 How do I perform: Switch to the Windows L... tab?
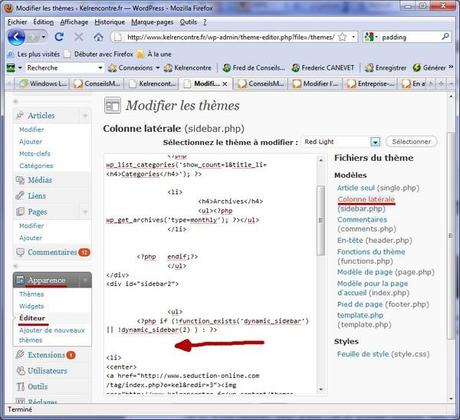pyautogui.click(x=43, y=84)
